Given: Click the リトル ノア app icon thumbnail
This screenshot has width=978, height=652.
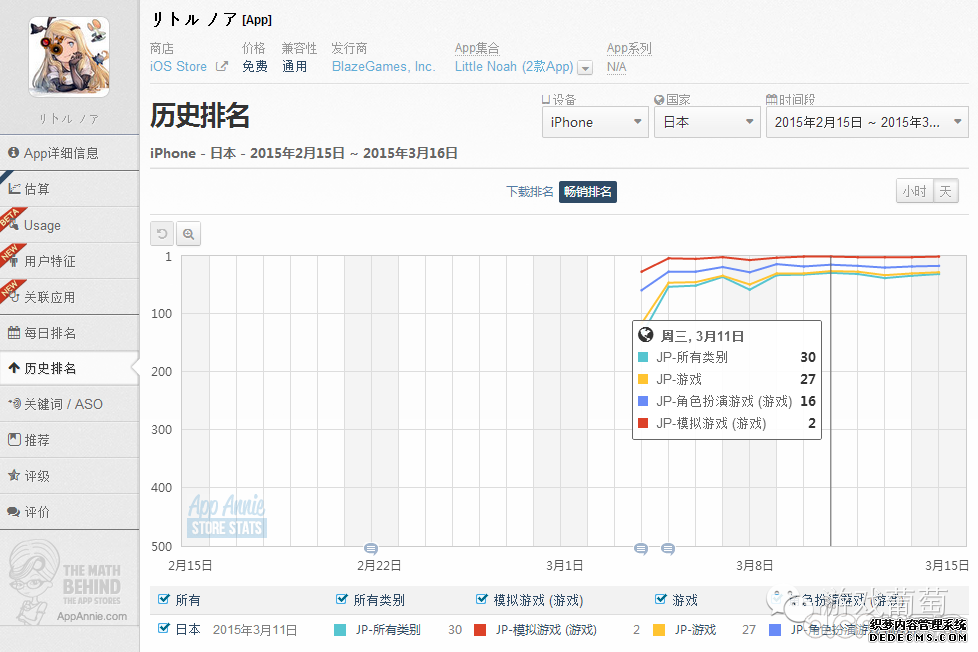Looking at the screenshot, I should [x=69, y=57].
